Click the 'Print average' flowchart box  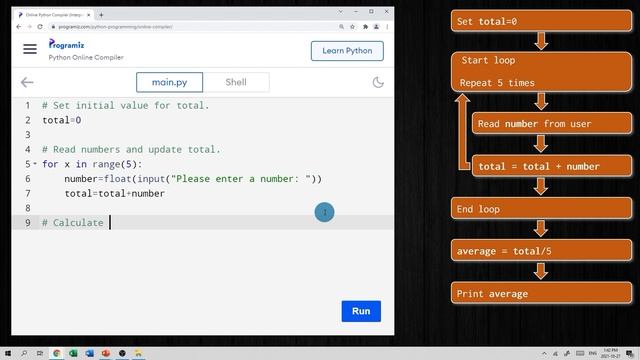541,293
